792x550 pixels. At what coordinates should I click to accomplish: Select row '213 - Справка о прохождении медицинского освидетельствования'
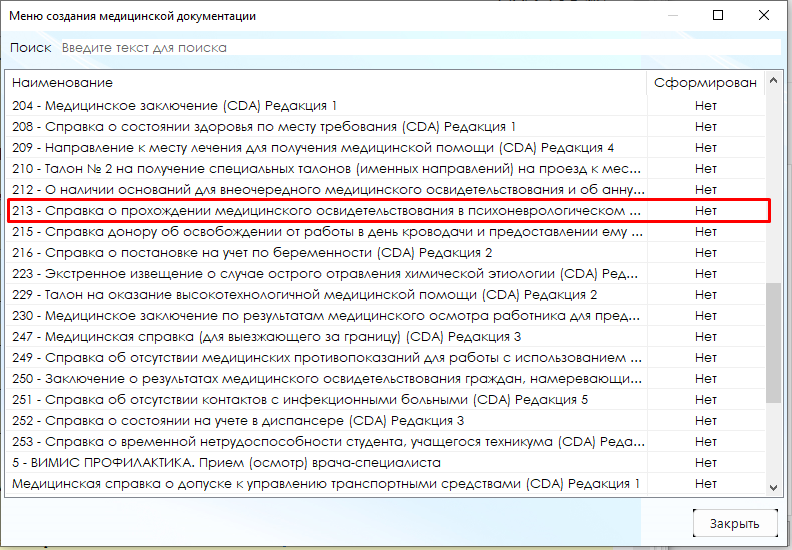tap(386, 211)
